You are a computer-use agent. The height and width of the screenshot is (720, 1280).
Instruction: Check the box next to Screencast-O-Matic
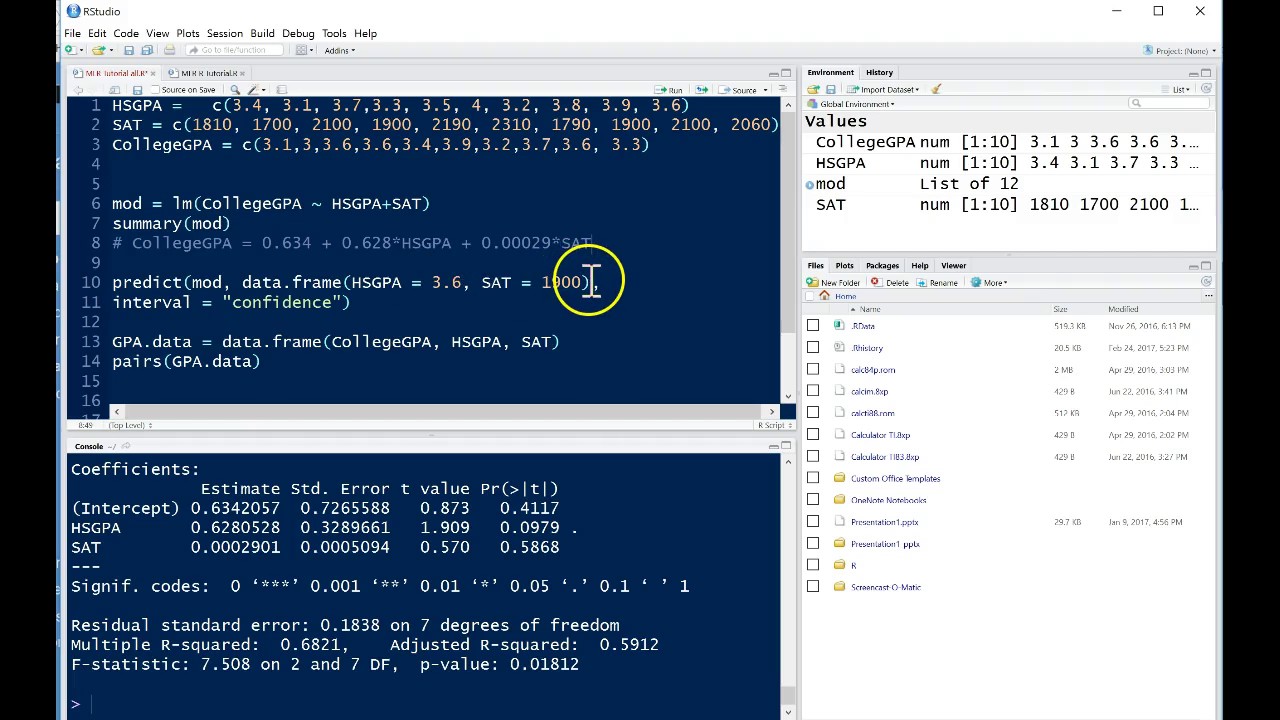813,587
